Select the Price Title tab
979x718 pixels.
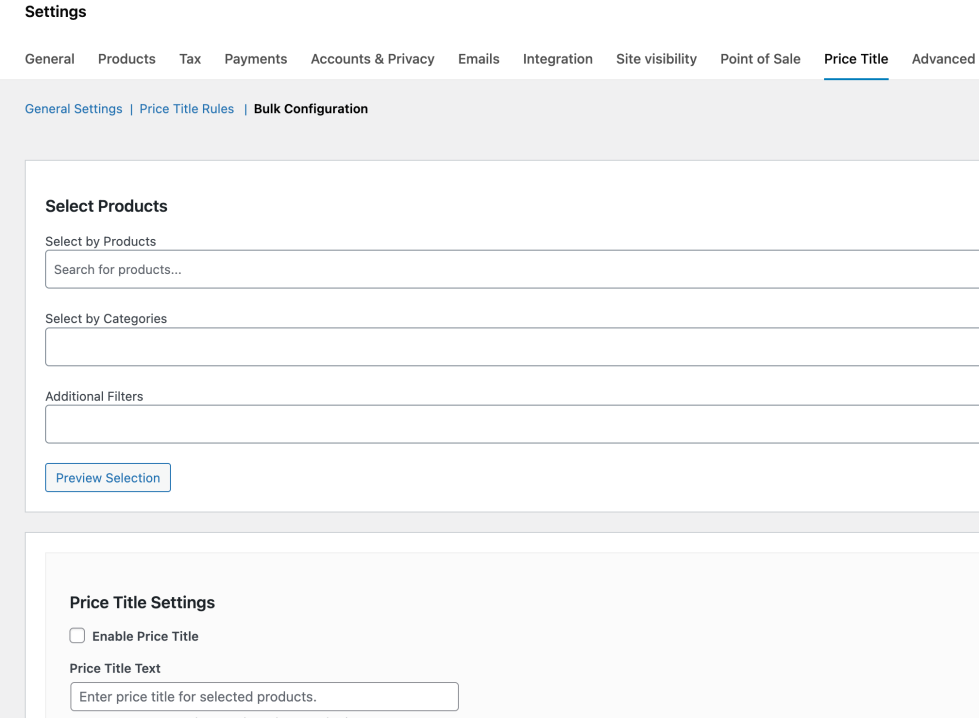pos(855,59)
